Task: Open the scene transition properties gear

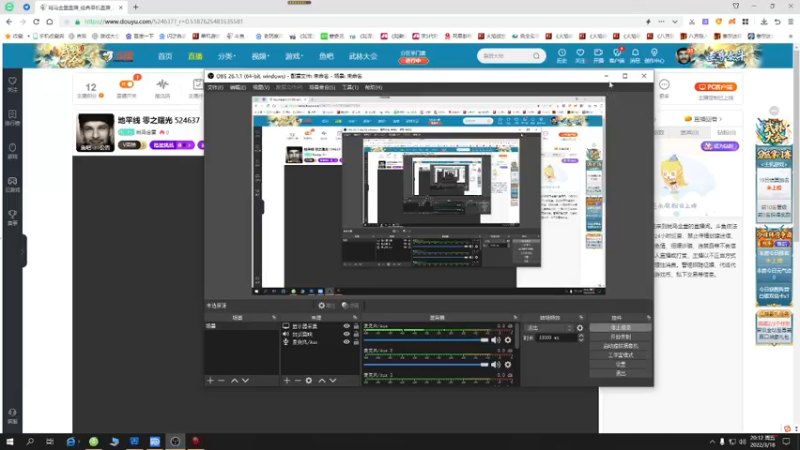Action: 580,328
